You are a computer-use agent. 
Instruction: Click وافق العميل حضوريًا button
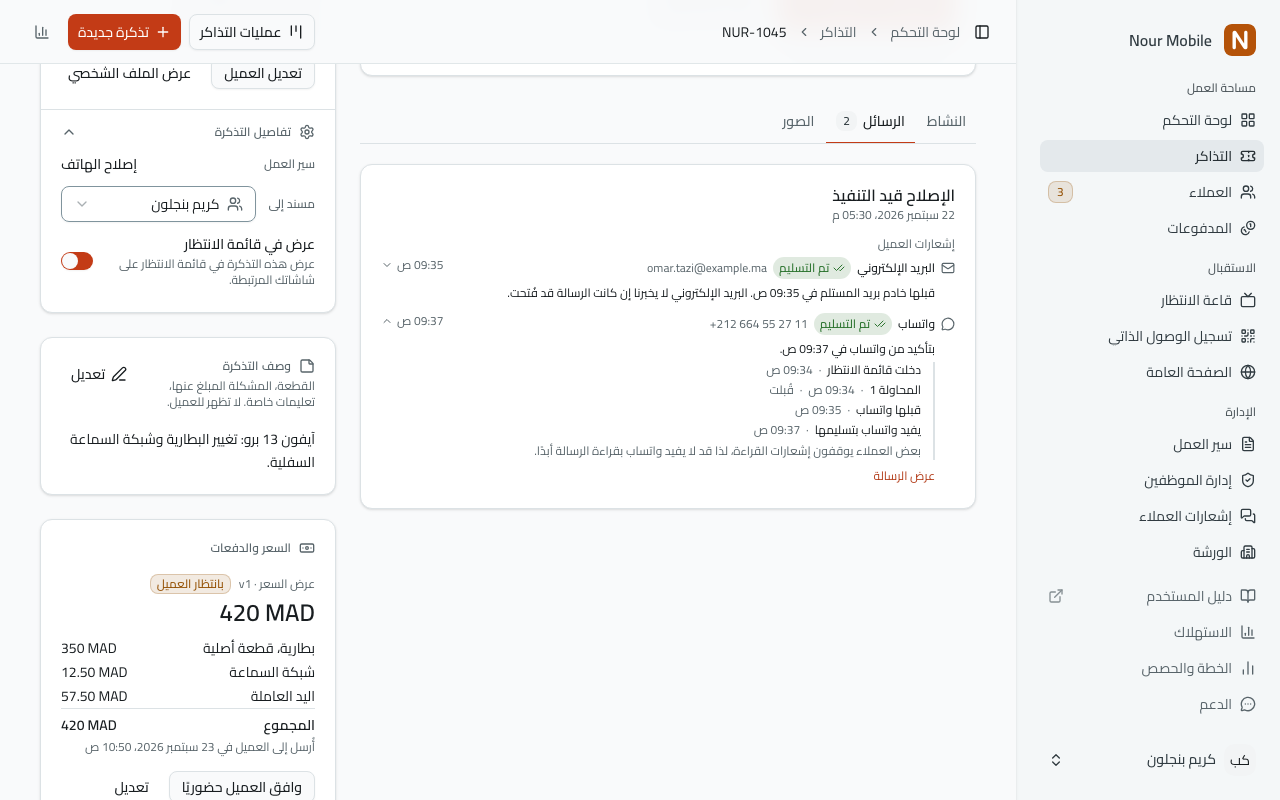pos(242,787)
